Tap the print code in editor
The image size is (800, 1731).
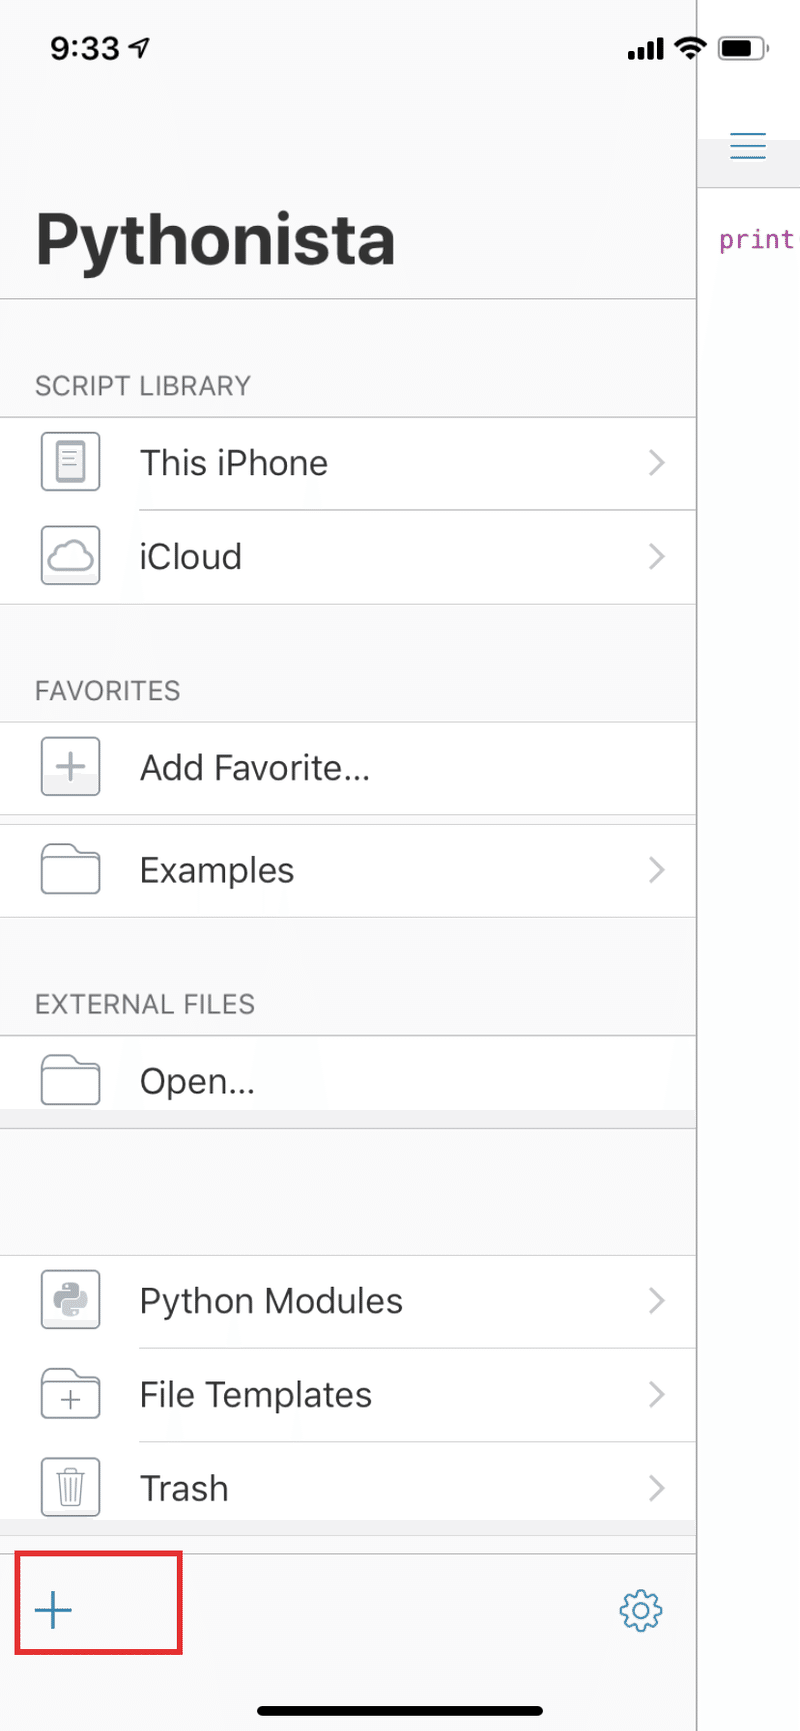coord(756,240)
